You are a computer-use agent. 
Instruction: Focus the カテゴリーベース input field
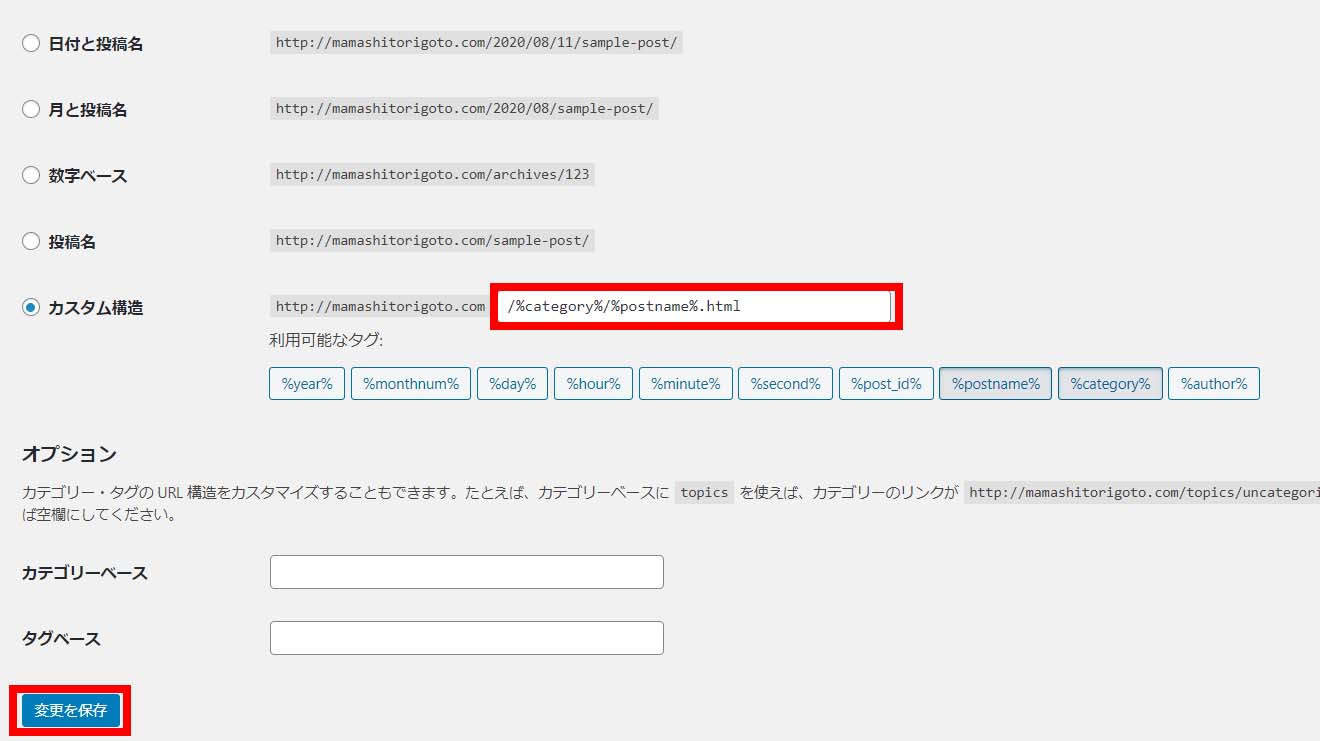[466, 572]
